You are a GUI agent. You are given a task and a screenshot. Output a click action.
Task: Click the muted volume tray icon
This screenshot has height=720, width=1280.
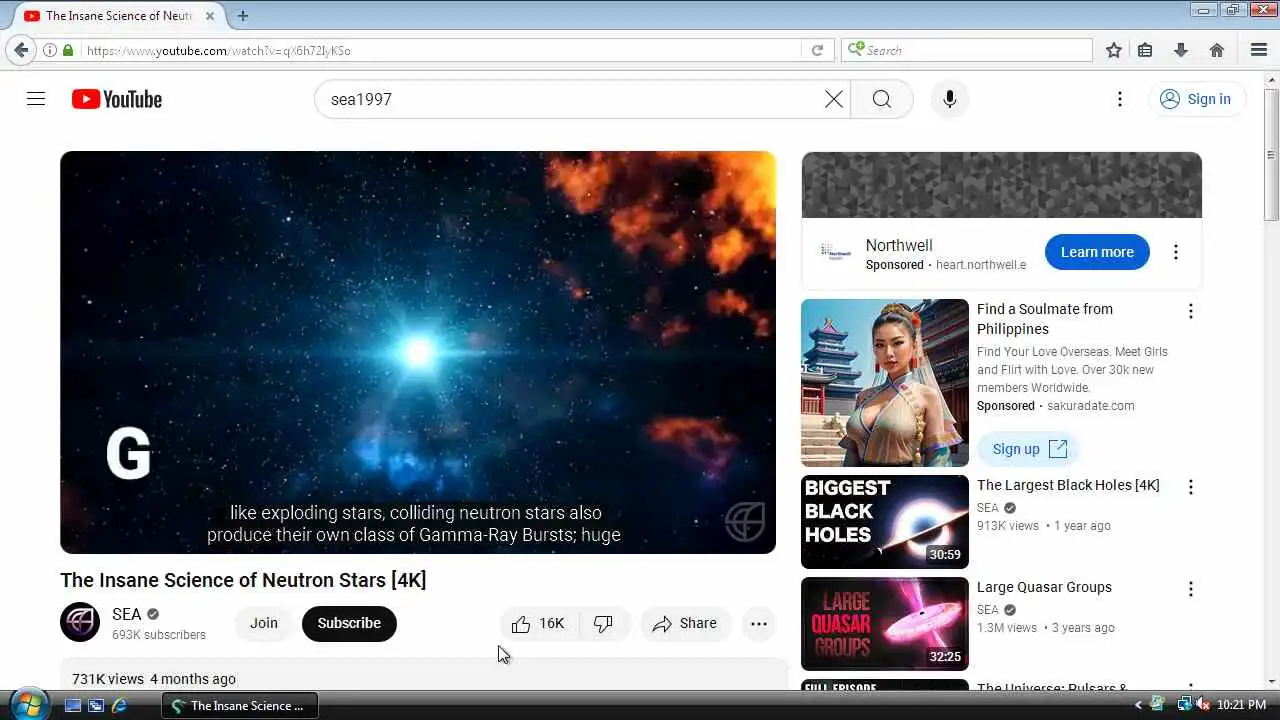(x=1203, y=705)
